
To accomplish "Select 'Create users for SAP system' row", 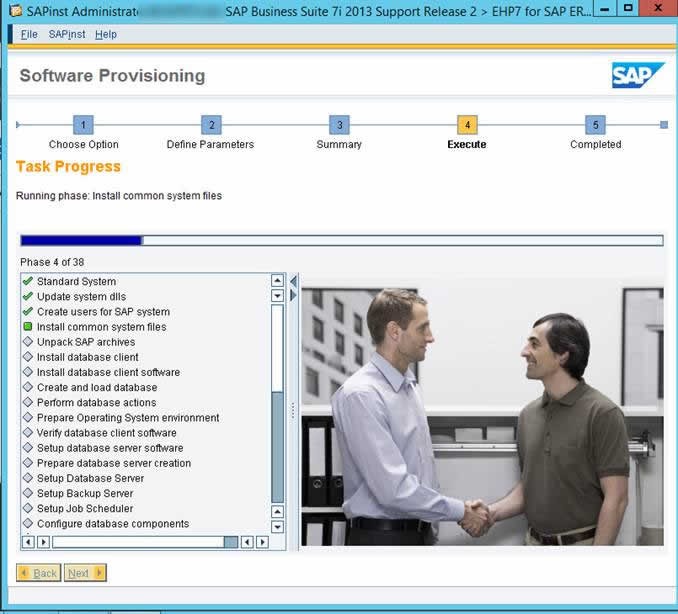I will (x=145, y=312).
